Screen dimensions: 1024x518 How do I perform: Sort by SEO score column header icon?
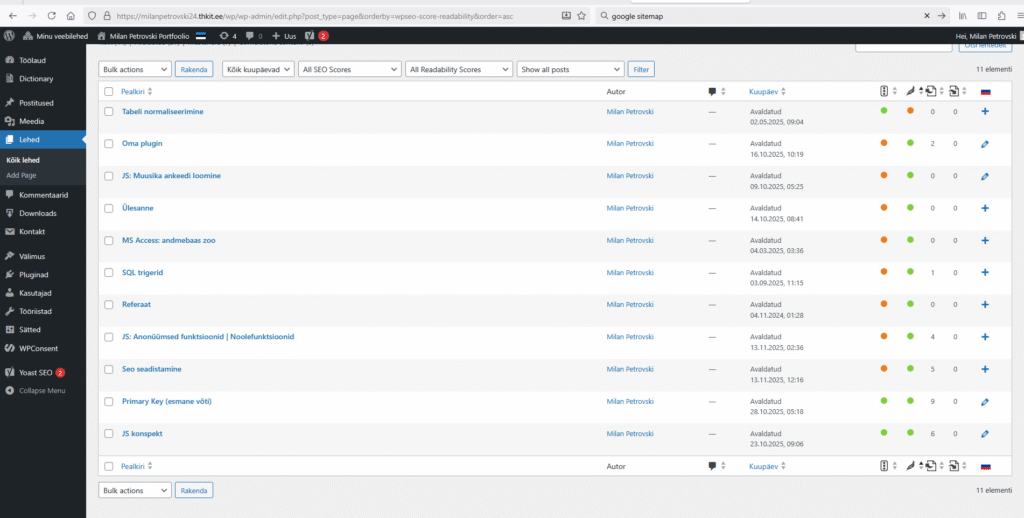(x=884, y=91)
